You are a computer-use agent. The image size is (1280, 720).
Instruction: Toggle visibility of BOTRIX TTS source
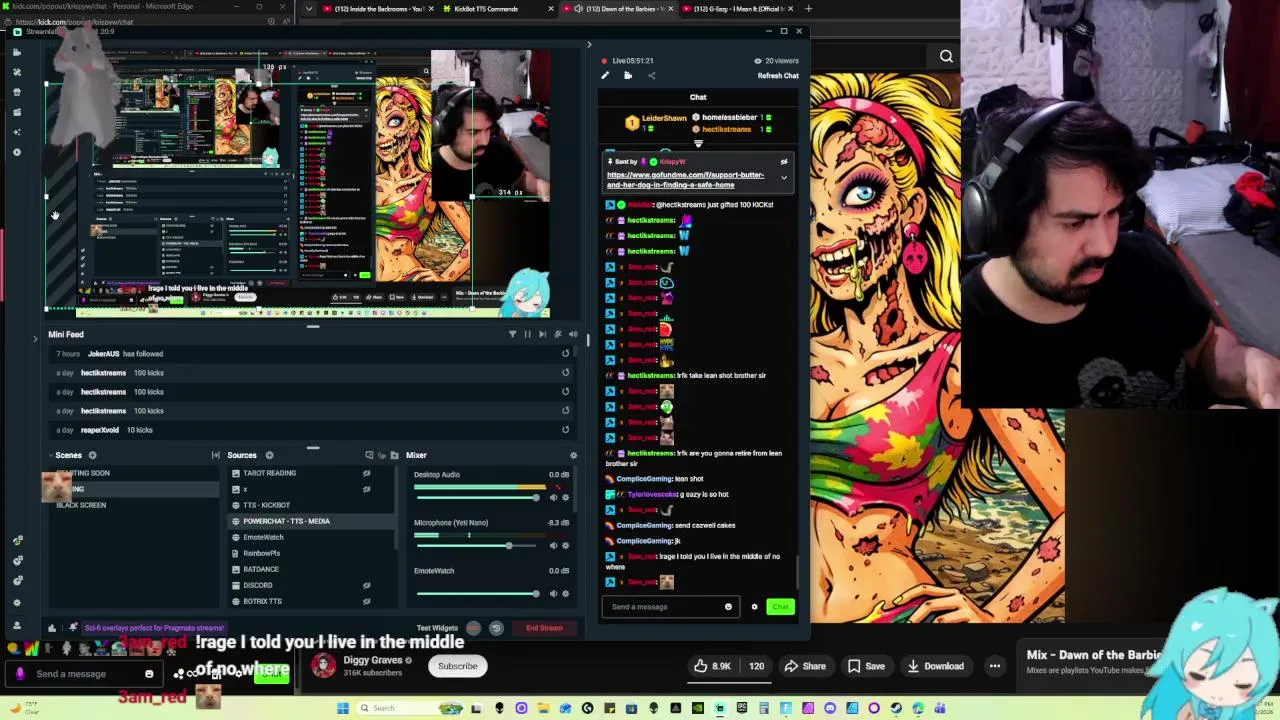[x=366, y=601]
